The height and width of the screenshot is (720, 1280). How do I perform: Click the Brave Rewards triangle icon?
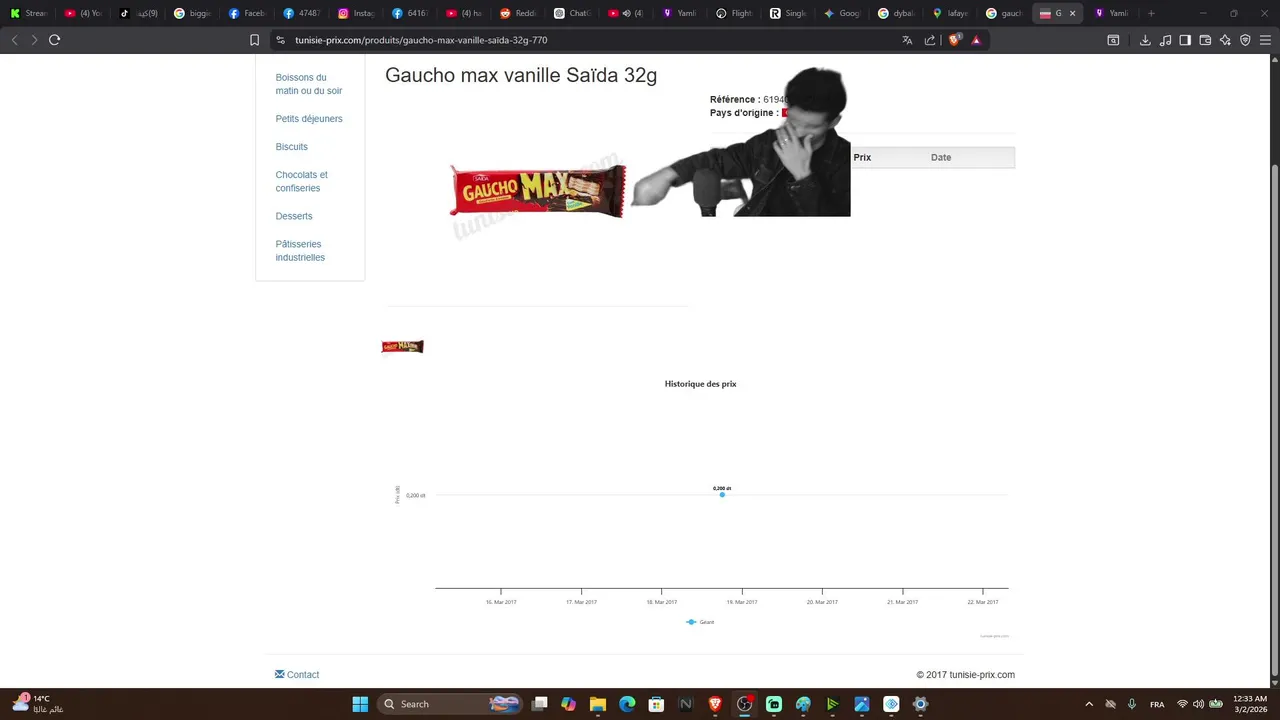click(x=976, y=40)
